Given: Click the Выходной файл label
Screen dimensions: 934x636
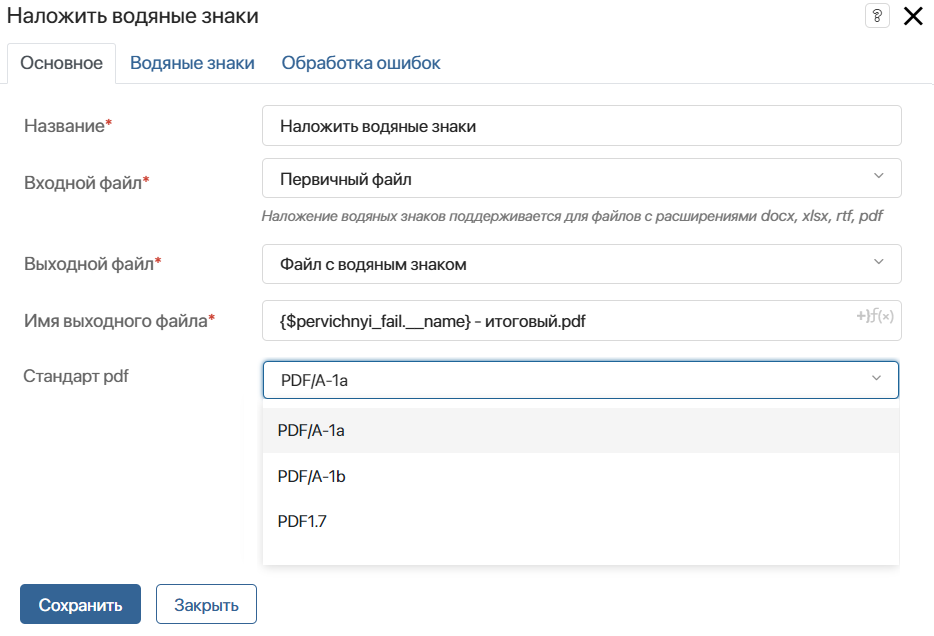Looking at the screenshot, I should [92, 263].
